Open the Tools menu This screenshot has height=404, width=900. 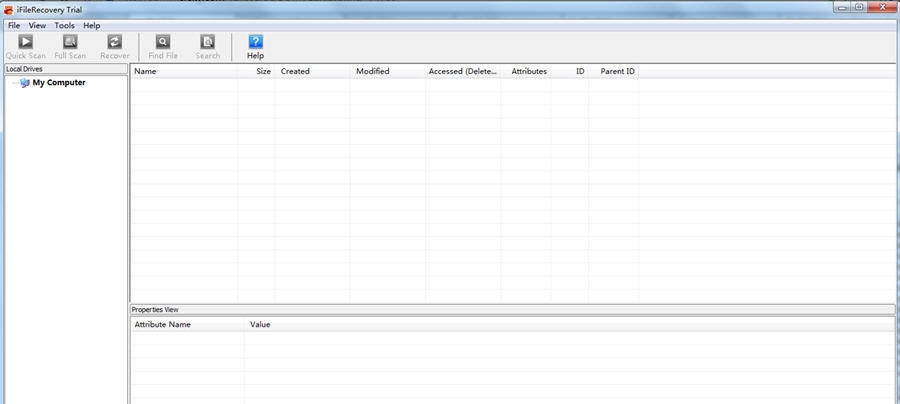pos(64,25)
